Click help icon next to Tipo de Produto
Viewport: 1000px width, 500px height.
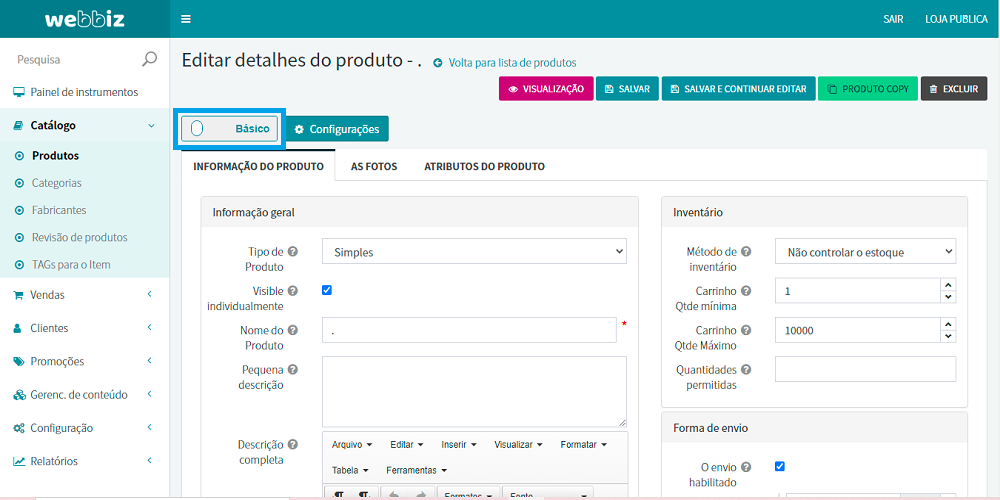click(292, 252)
